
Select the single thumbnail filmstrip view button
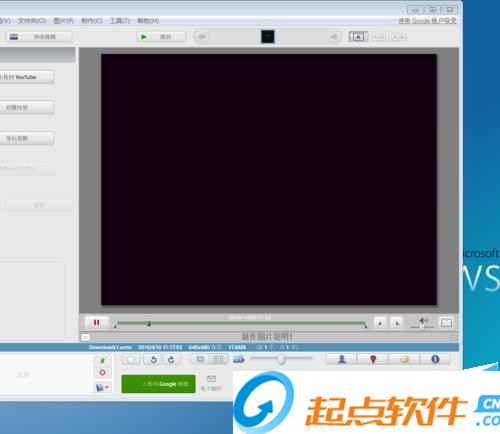click(x=200, y=359)
